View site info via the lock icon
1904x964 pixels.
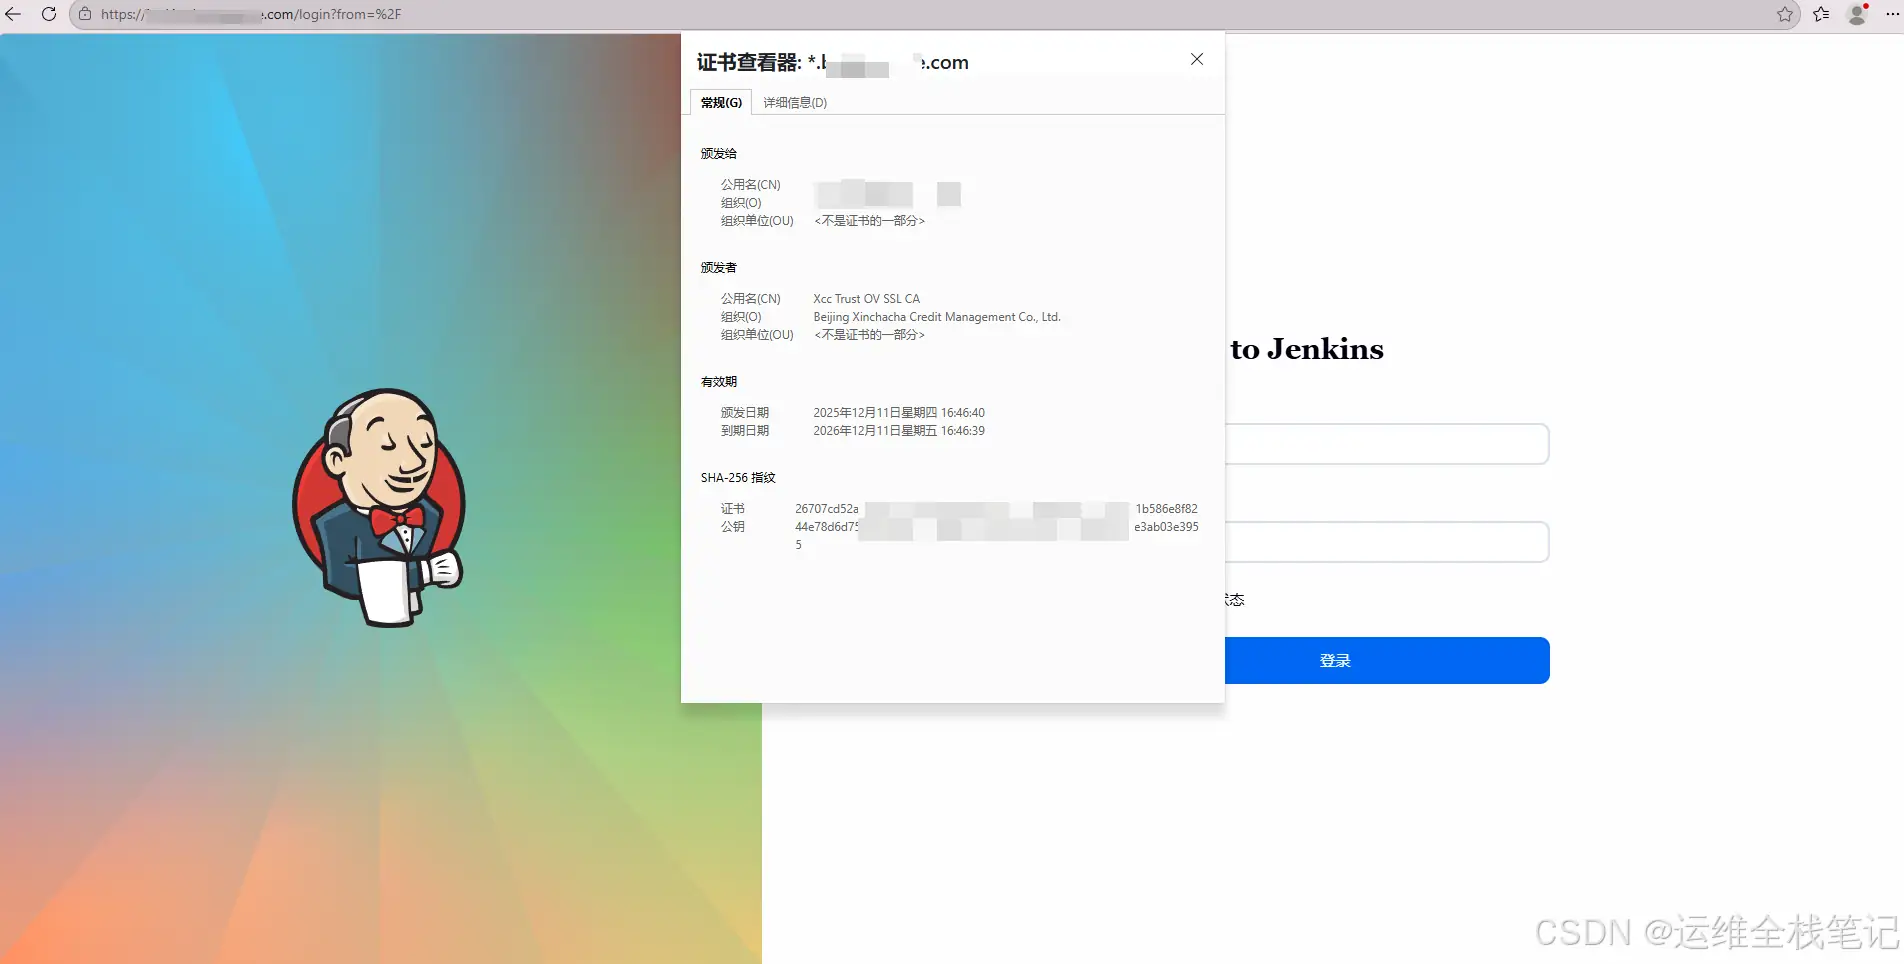(x=85, y=14)
